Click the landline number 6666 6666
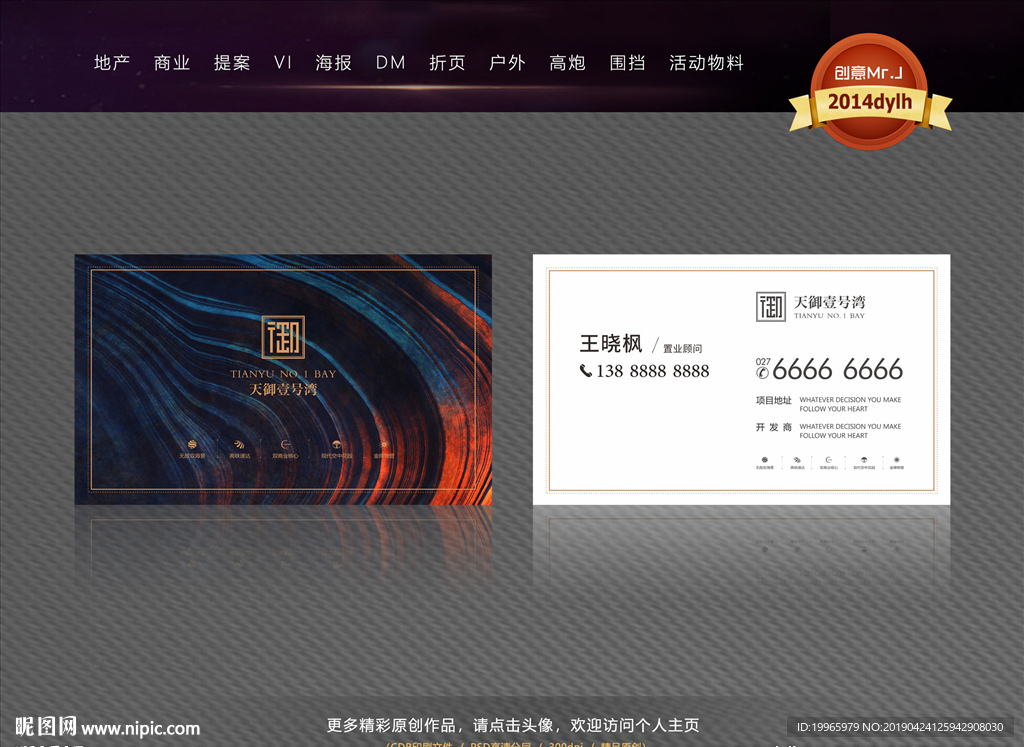Image resolution: width=1024 pixels, height=747 pixels. point(837,369)
